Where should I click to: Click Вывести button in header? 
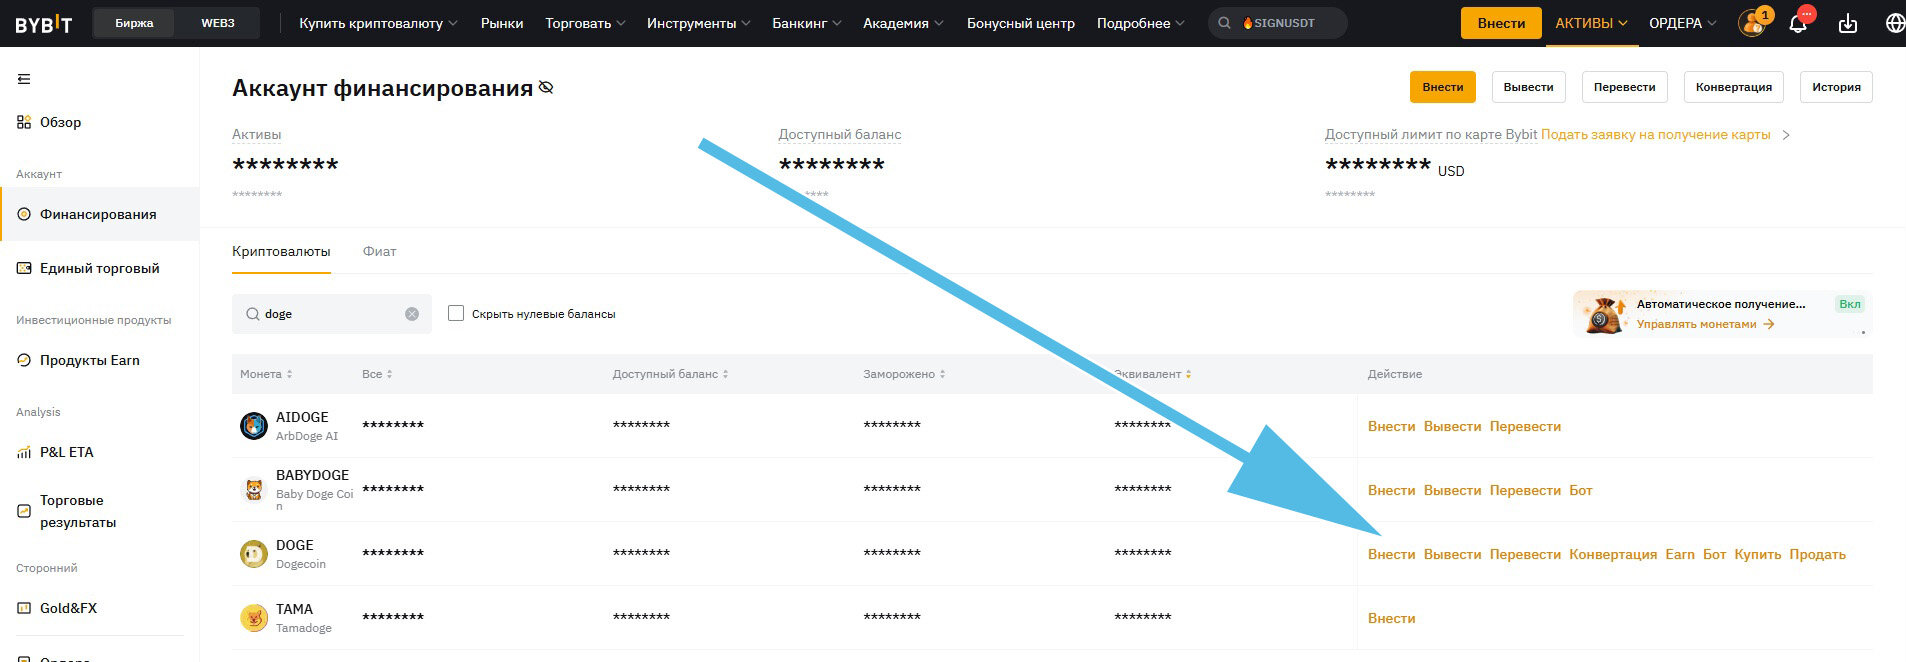tap(1529, 87)
